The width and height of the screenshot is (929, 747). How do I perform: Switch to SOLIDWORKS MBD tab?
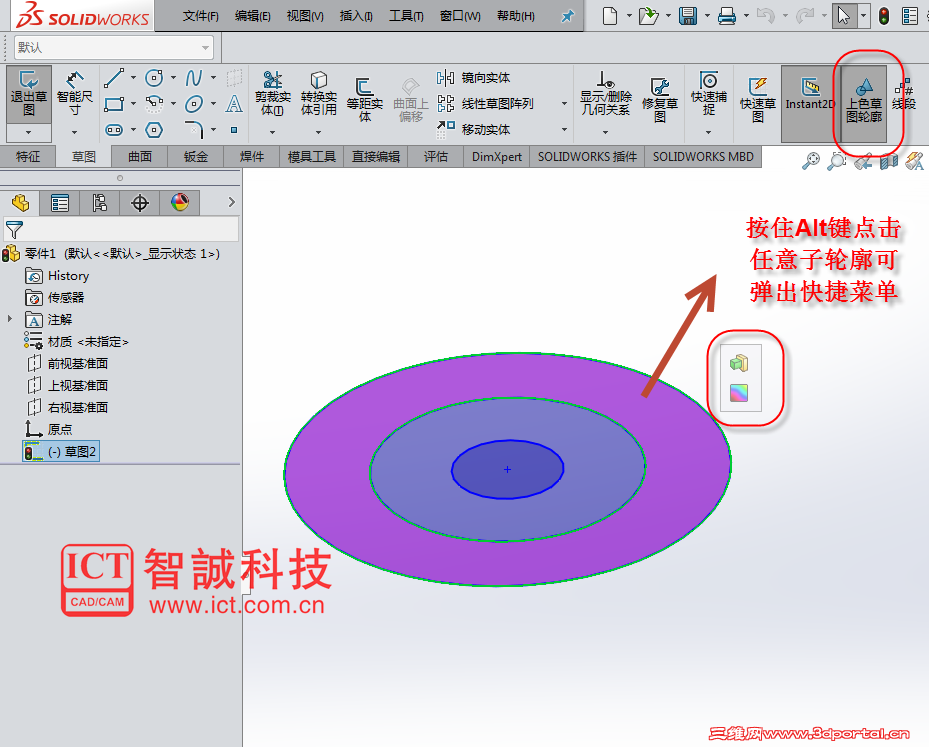tap(703, 157)
